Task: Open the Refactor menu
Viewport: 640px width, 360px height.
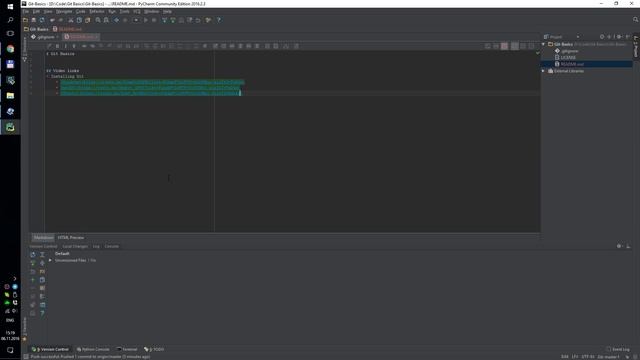Action: click(97, 11)
